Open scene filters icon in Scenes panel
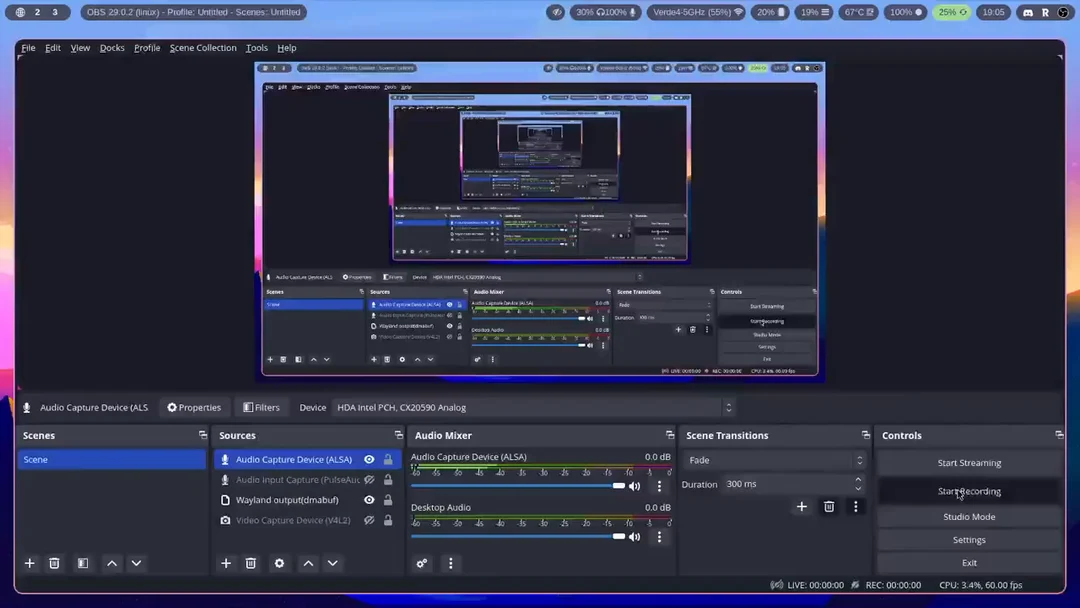The image size is (1080, 608). pyautogui.click(x=83, y=563)
